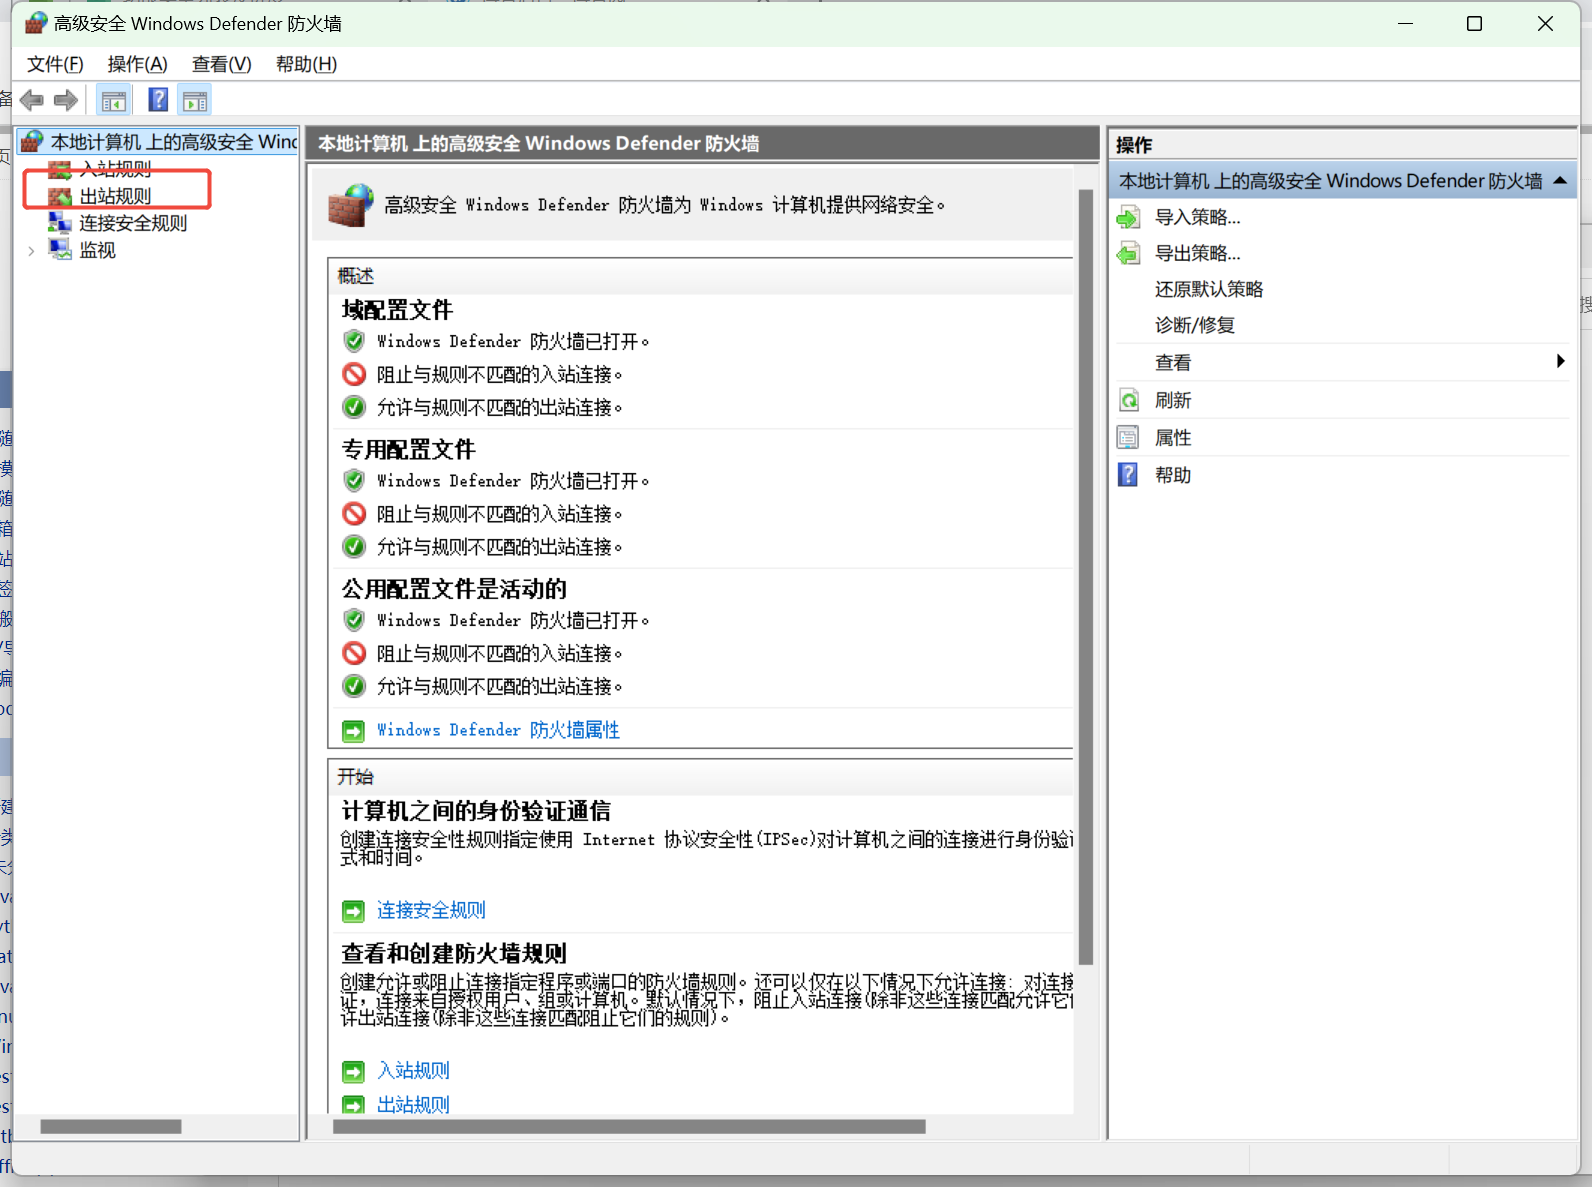The width and height of the screenshot is (1592, 1187).
Task: Click the Forward arrow toolbar icon
Action: pyautogui.click(x=66, y=100)
